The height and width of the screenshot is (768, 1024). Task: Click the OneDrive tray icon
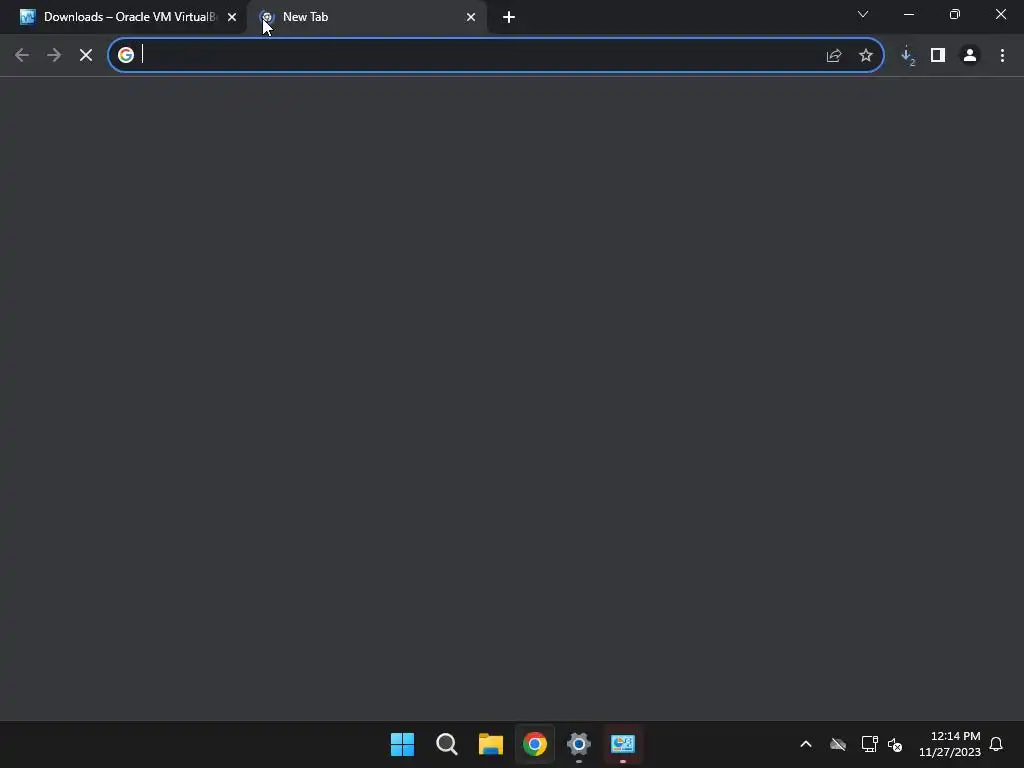click(838, 744)
